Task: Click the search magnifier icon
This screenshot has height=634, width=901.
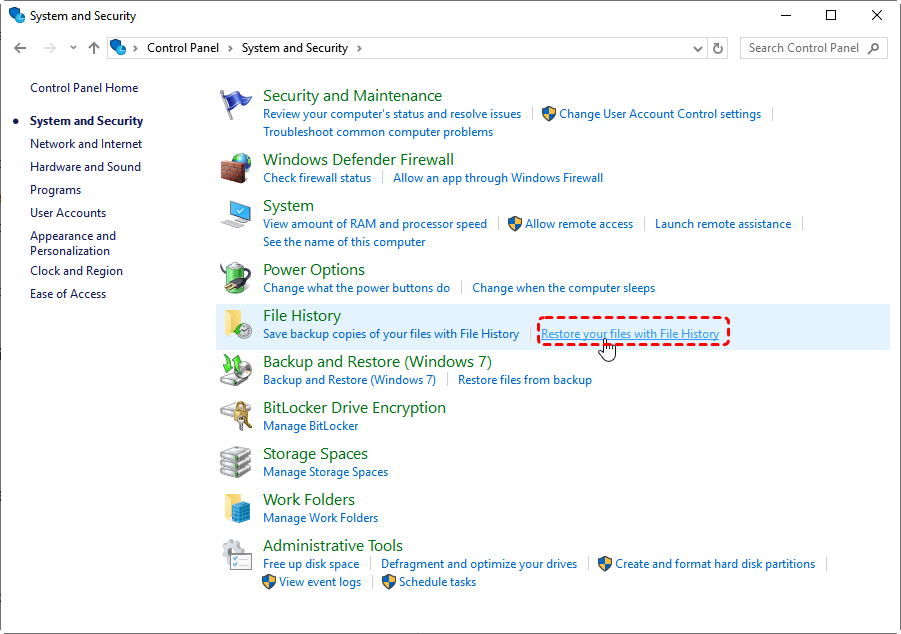Action: (873, 48)
